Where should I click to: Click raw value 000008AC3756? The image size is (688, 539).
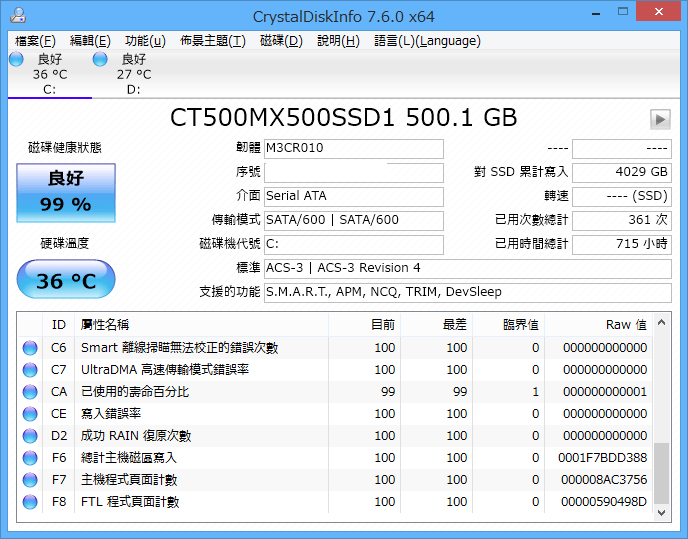tap(604, 480)
